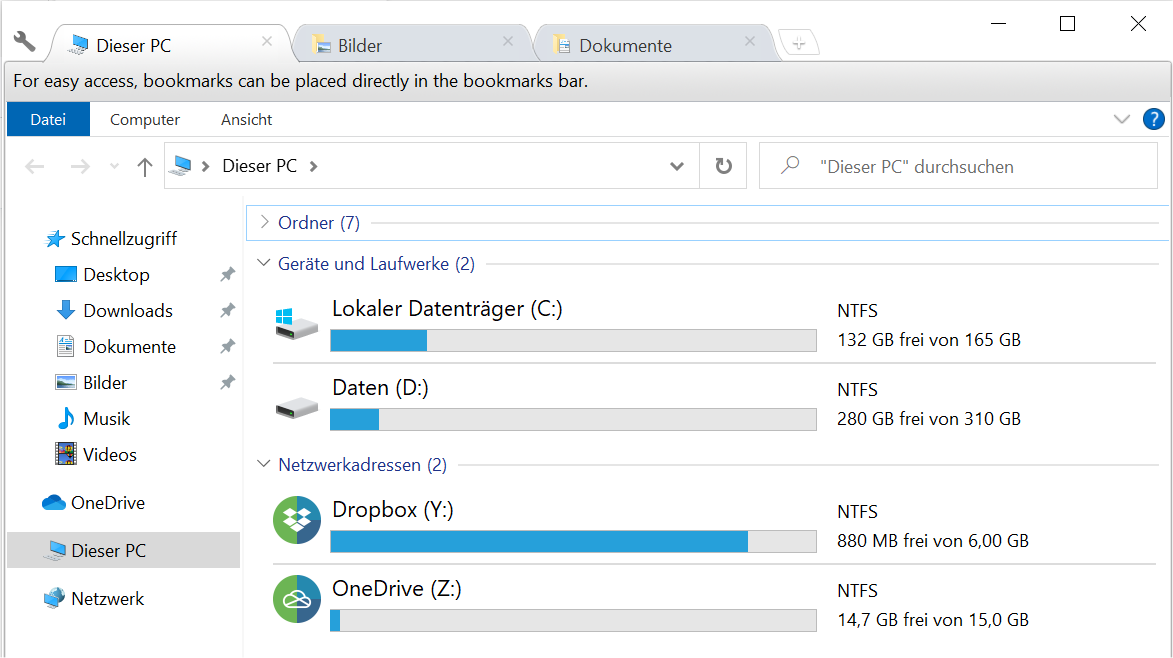Click the magnifier search icon
1173x658 pixels.
click(790, 165)
